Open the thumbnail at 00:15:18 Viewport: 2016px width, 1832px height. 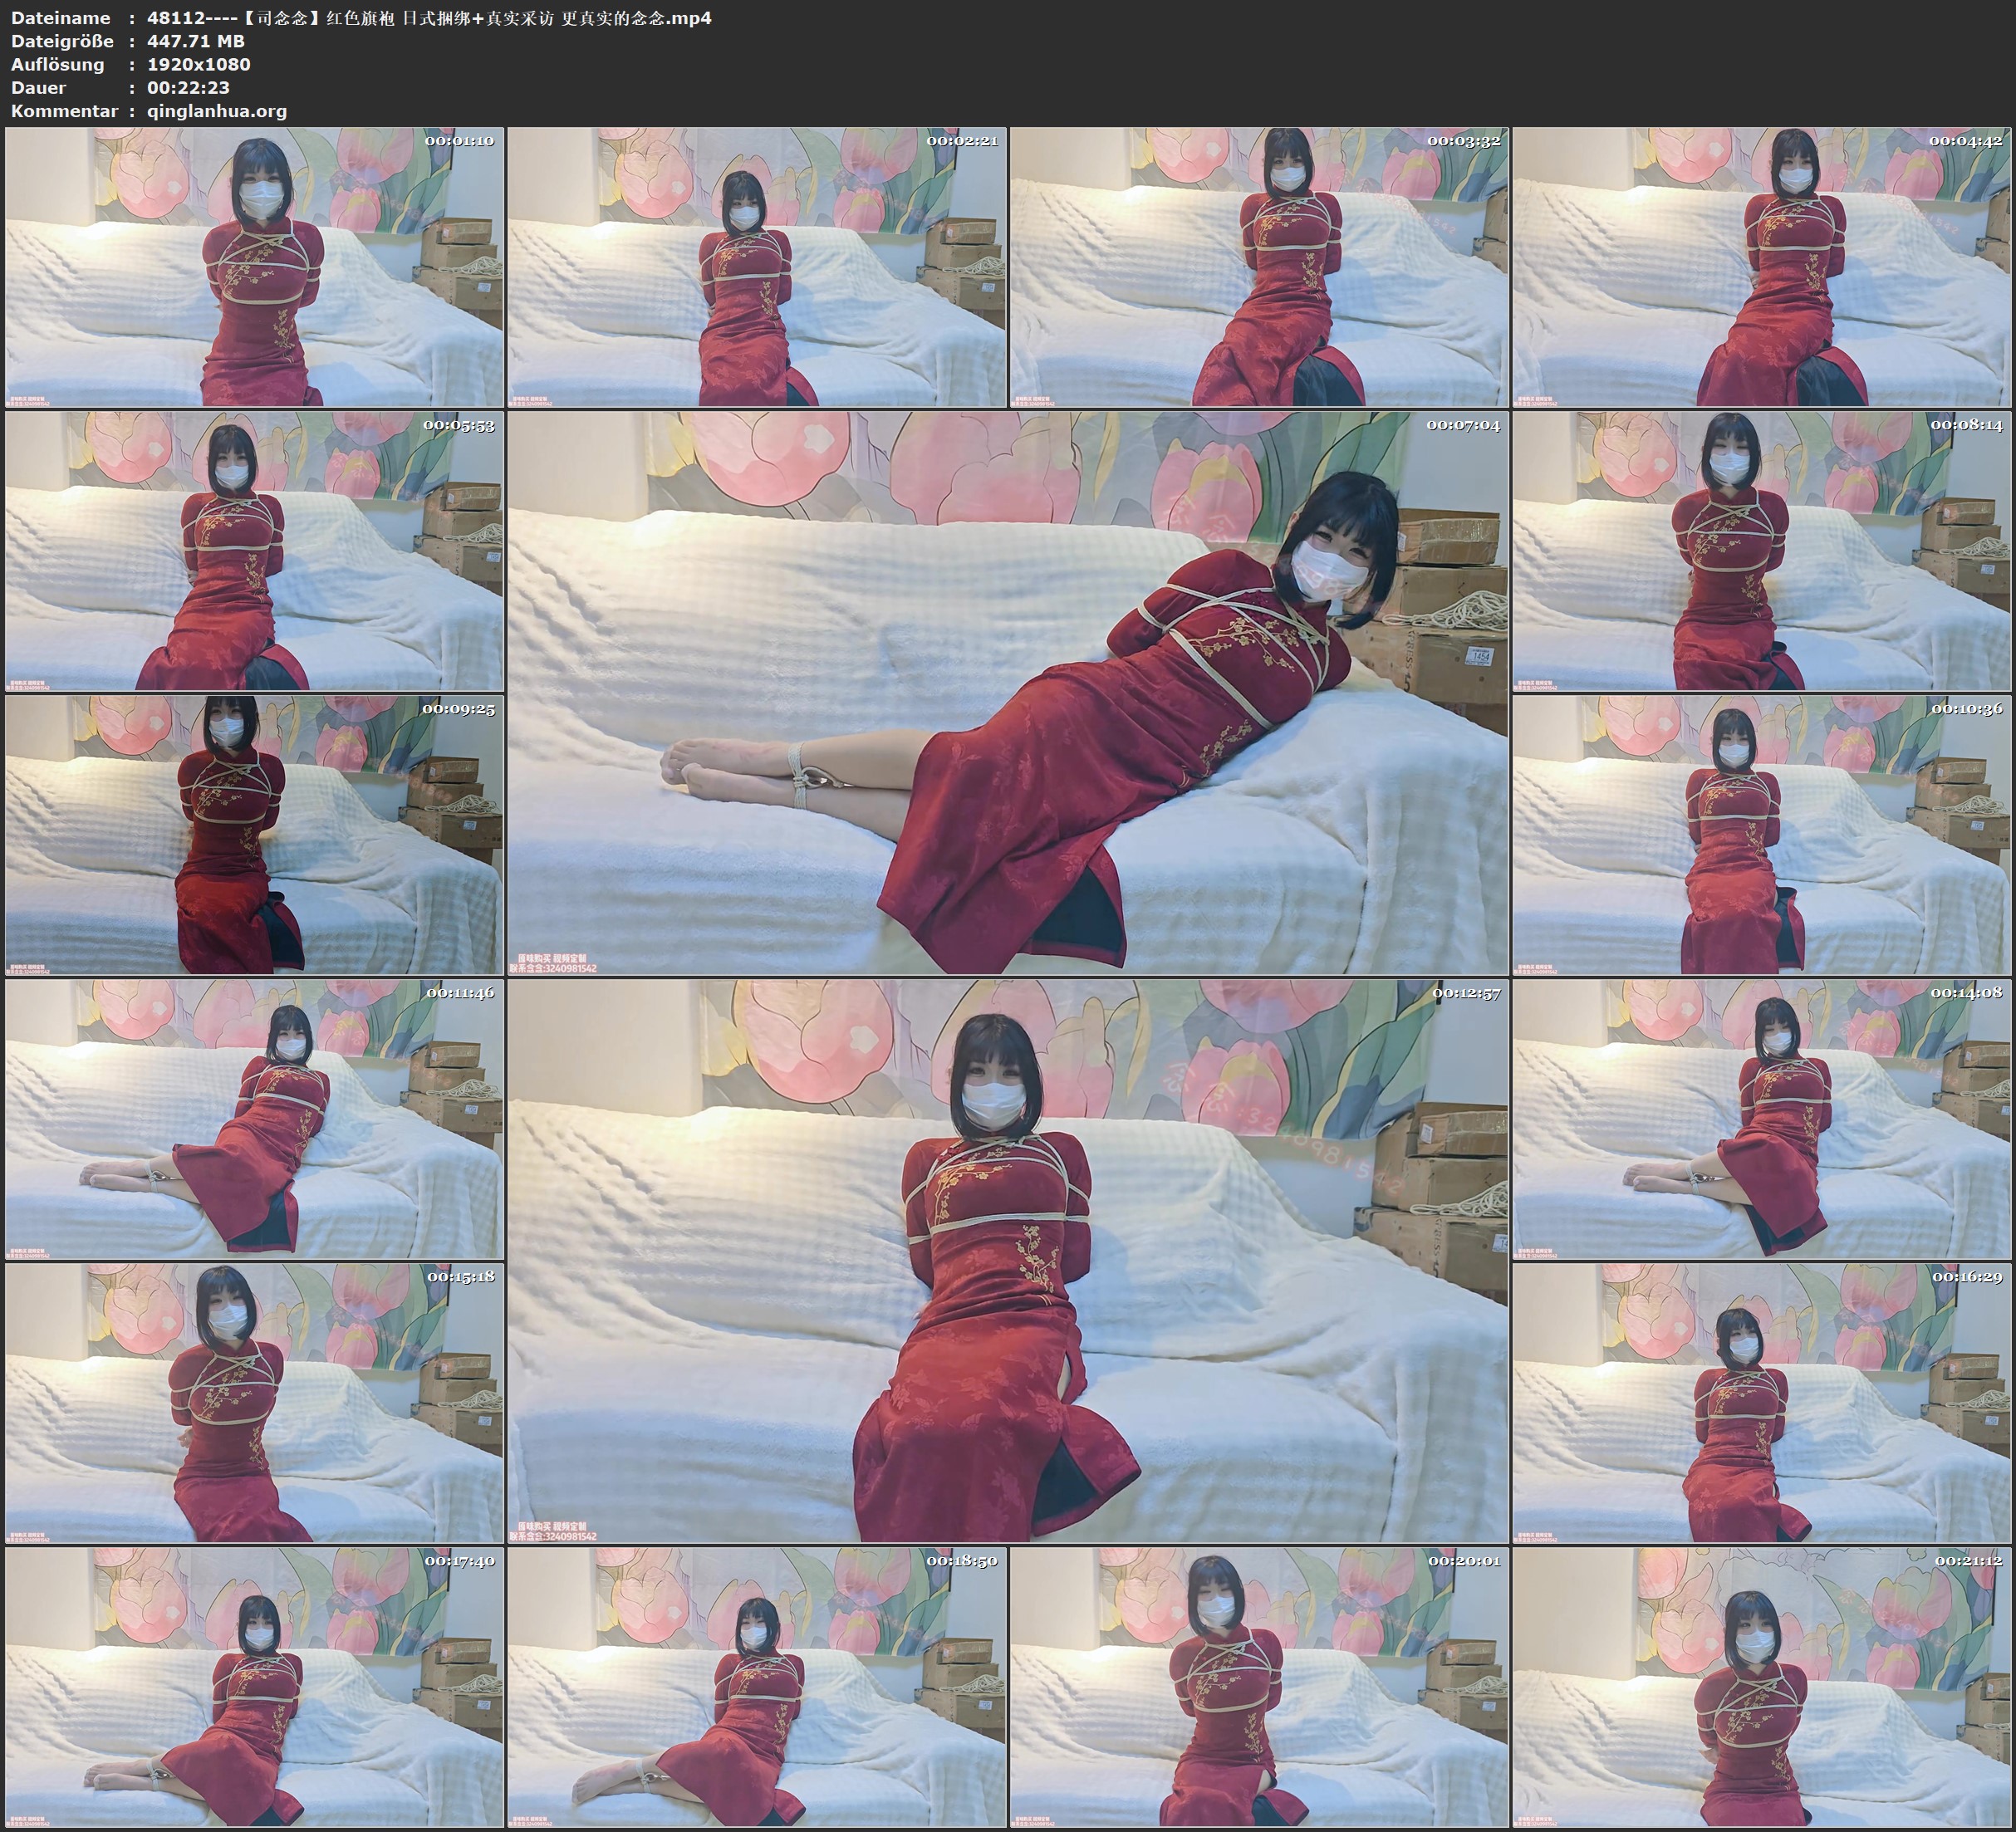(x=254, y=1403)
